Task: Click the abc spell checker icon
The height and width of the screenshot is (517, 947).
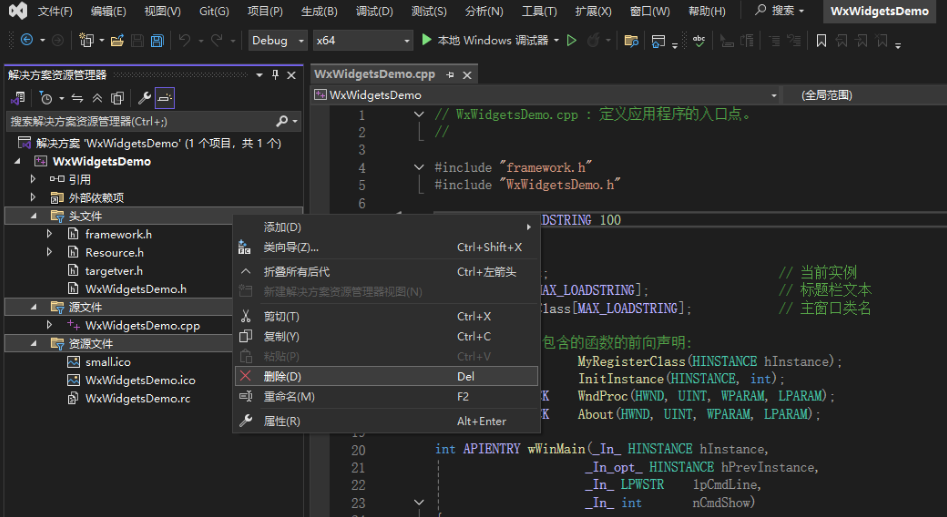Action: 699,40
